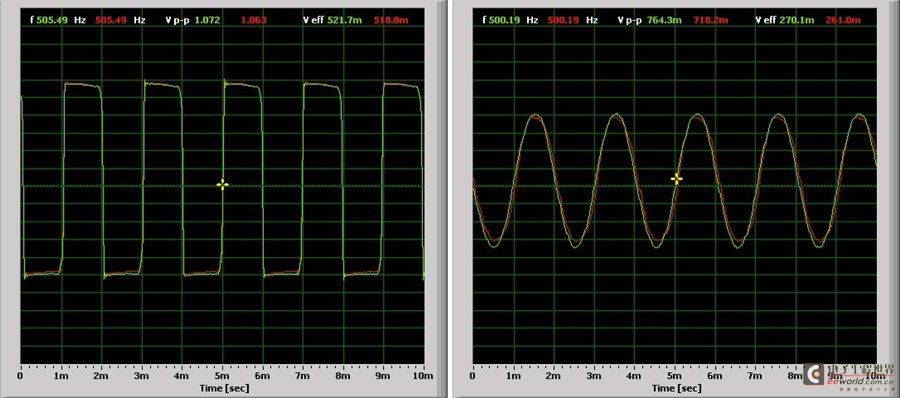The image size is (900, 398).
Task: Click Time [sec] label under square-wave plot
Action: point(224,388)
